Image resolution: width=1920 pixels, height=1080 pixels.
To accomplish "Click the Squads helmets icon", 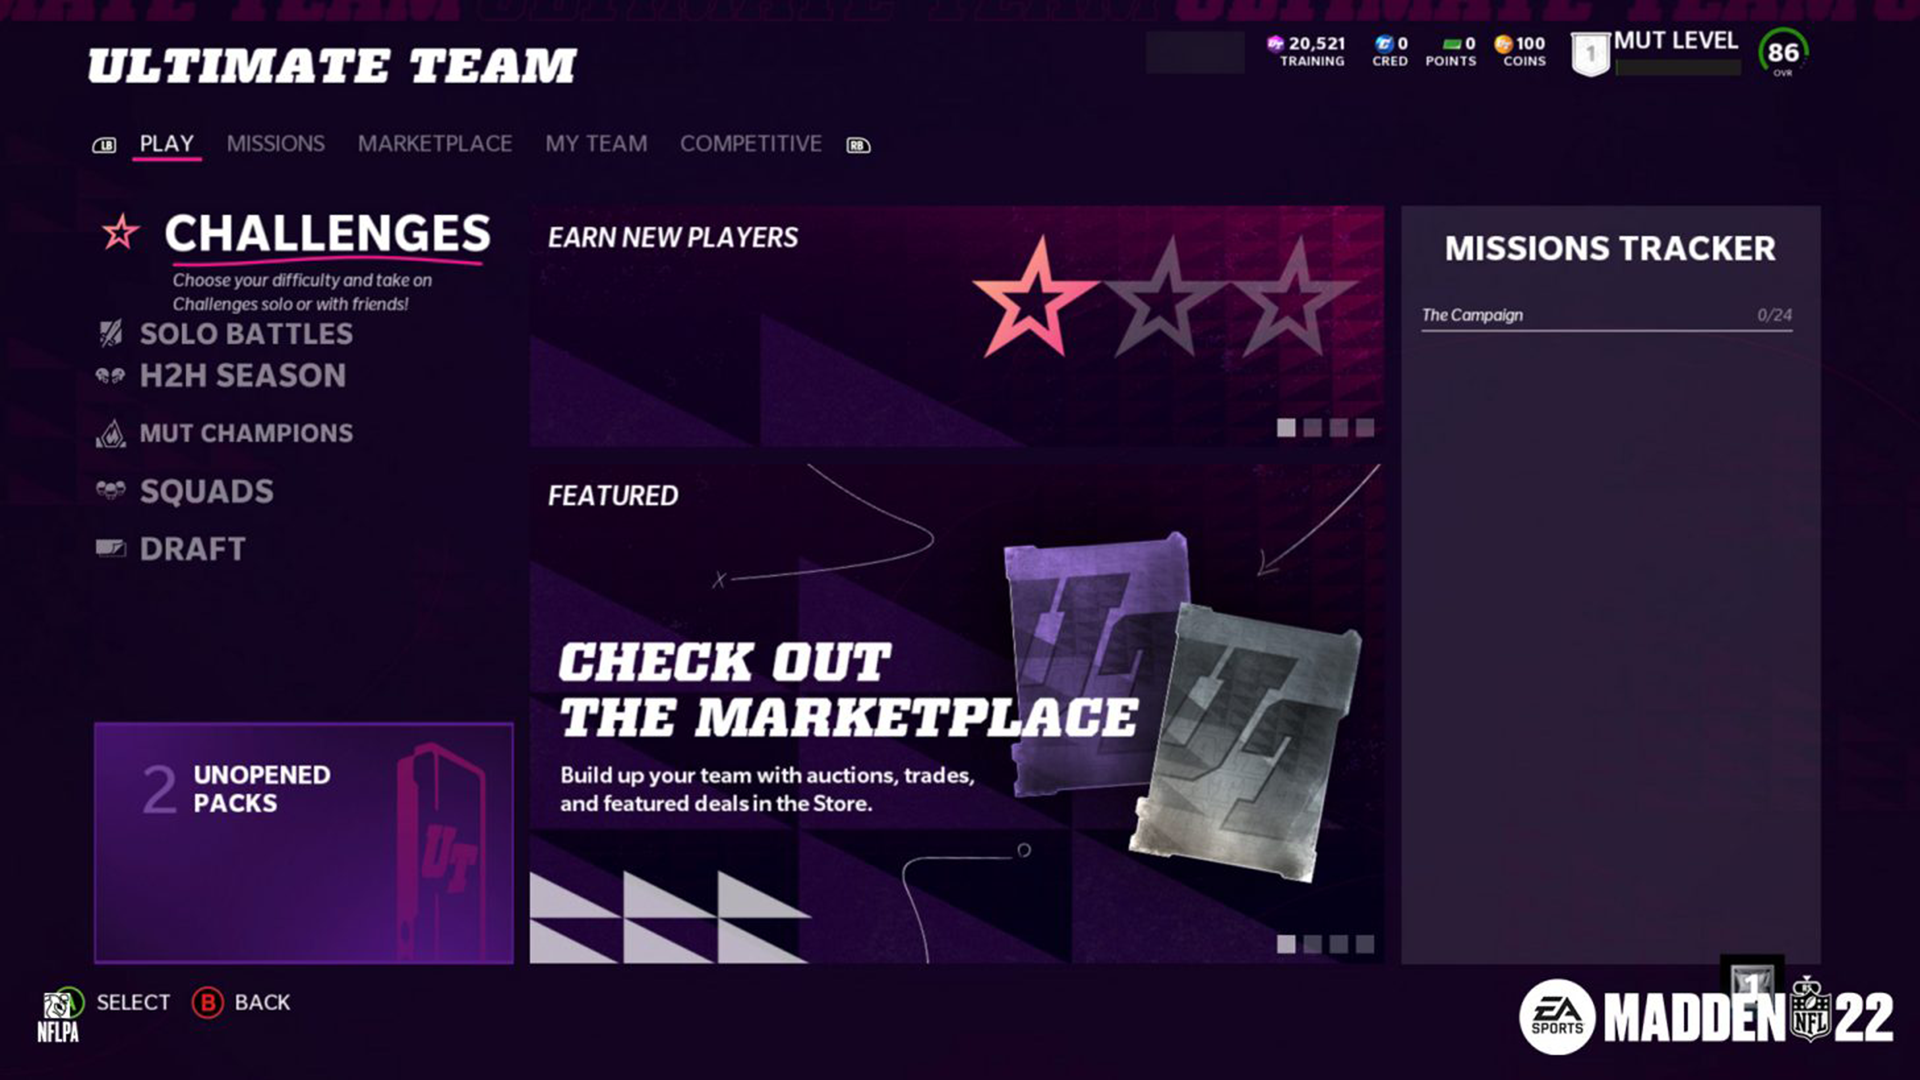I will (110, 490).
